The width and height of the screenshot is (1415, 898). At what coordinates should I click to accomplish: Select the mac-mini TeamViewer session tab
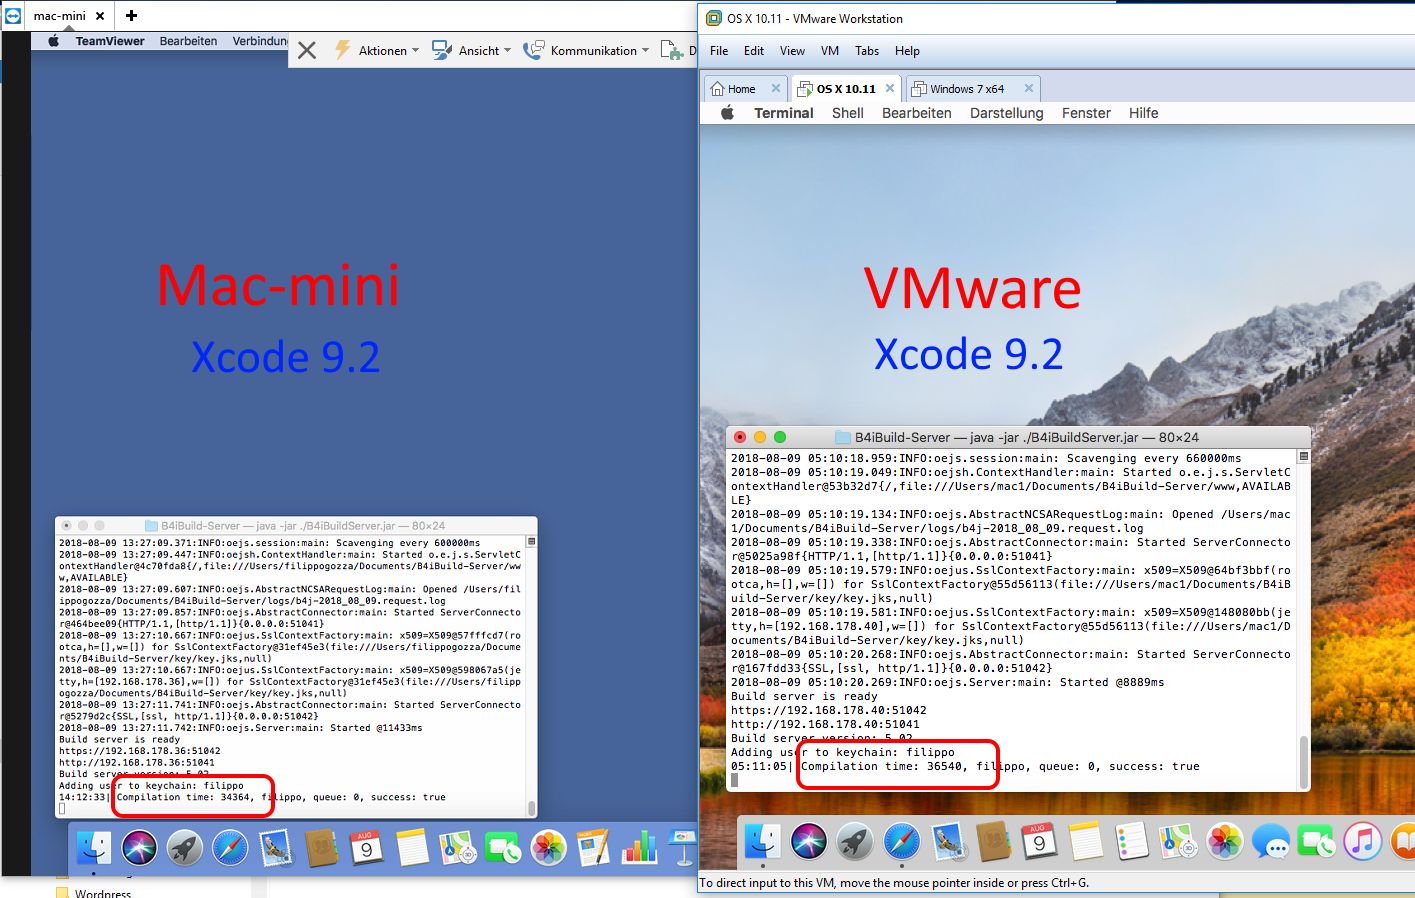point(60,16)
